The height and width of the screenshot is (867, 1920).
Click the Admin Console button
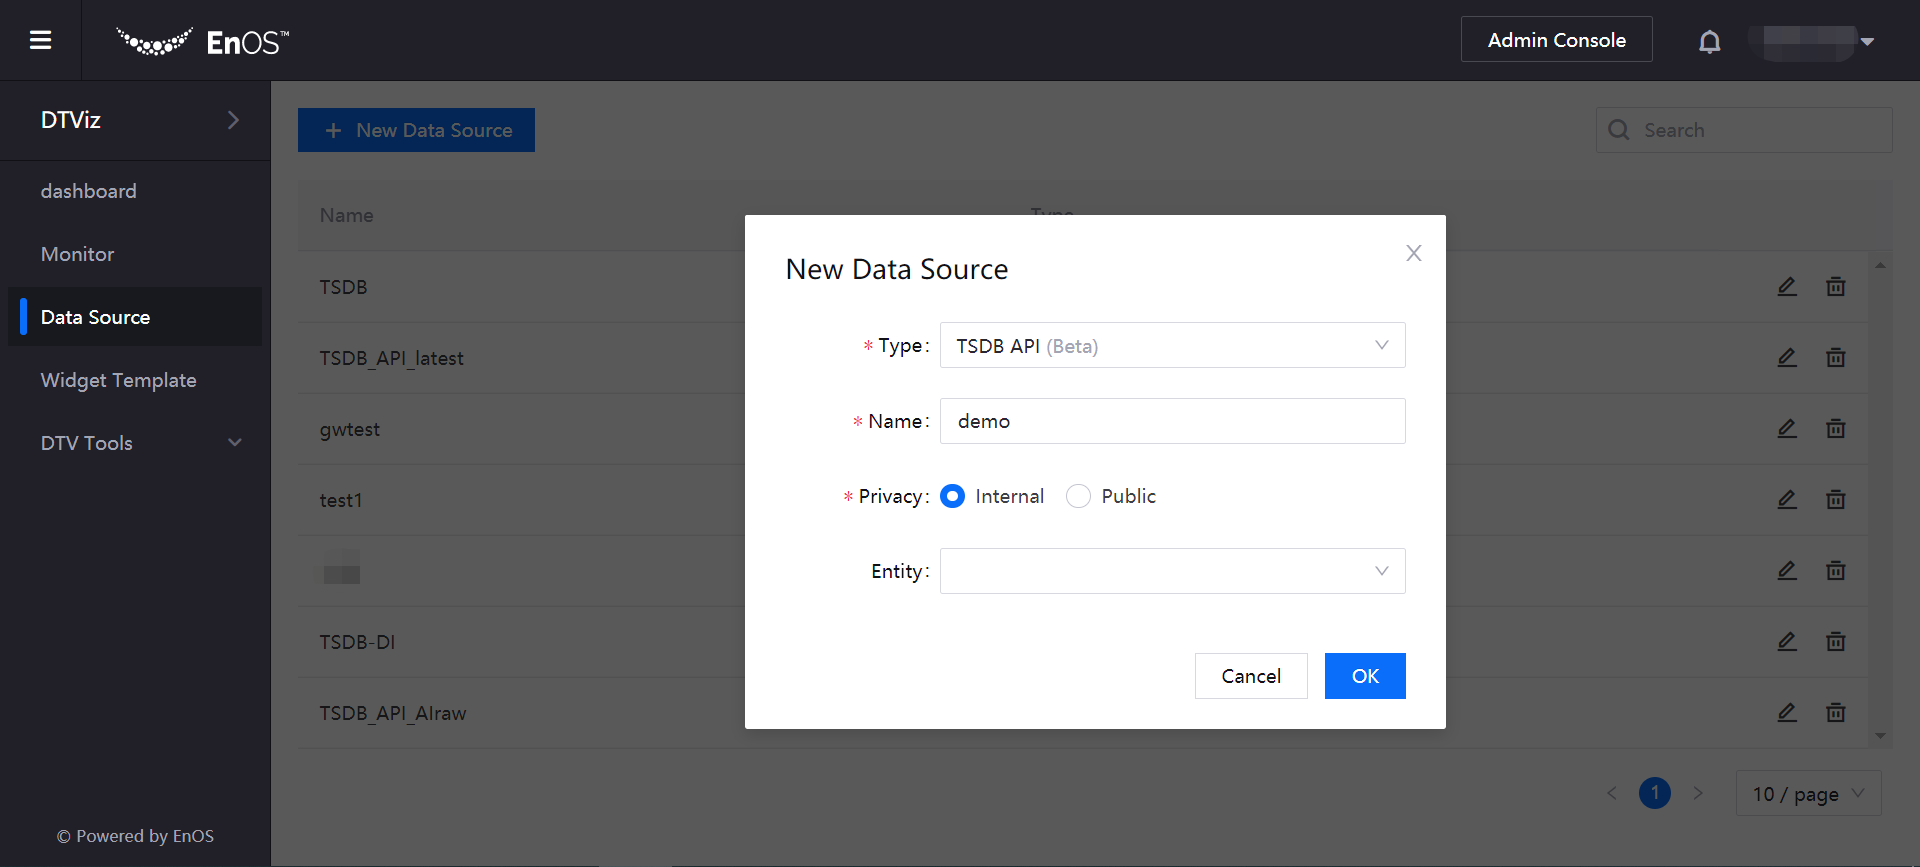1556,39
